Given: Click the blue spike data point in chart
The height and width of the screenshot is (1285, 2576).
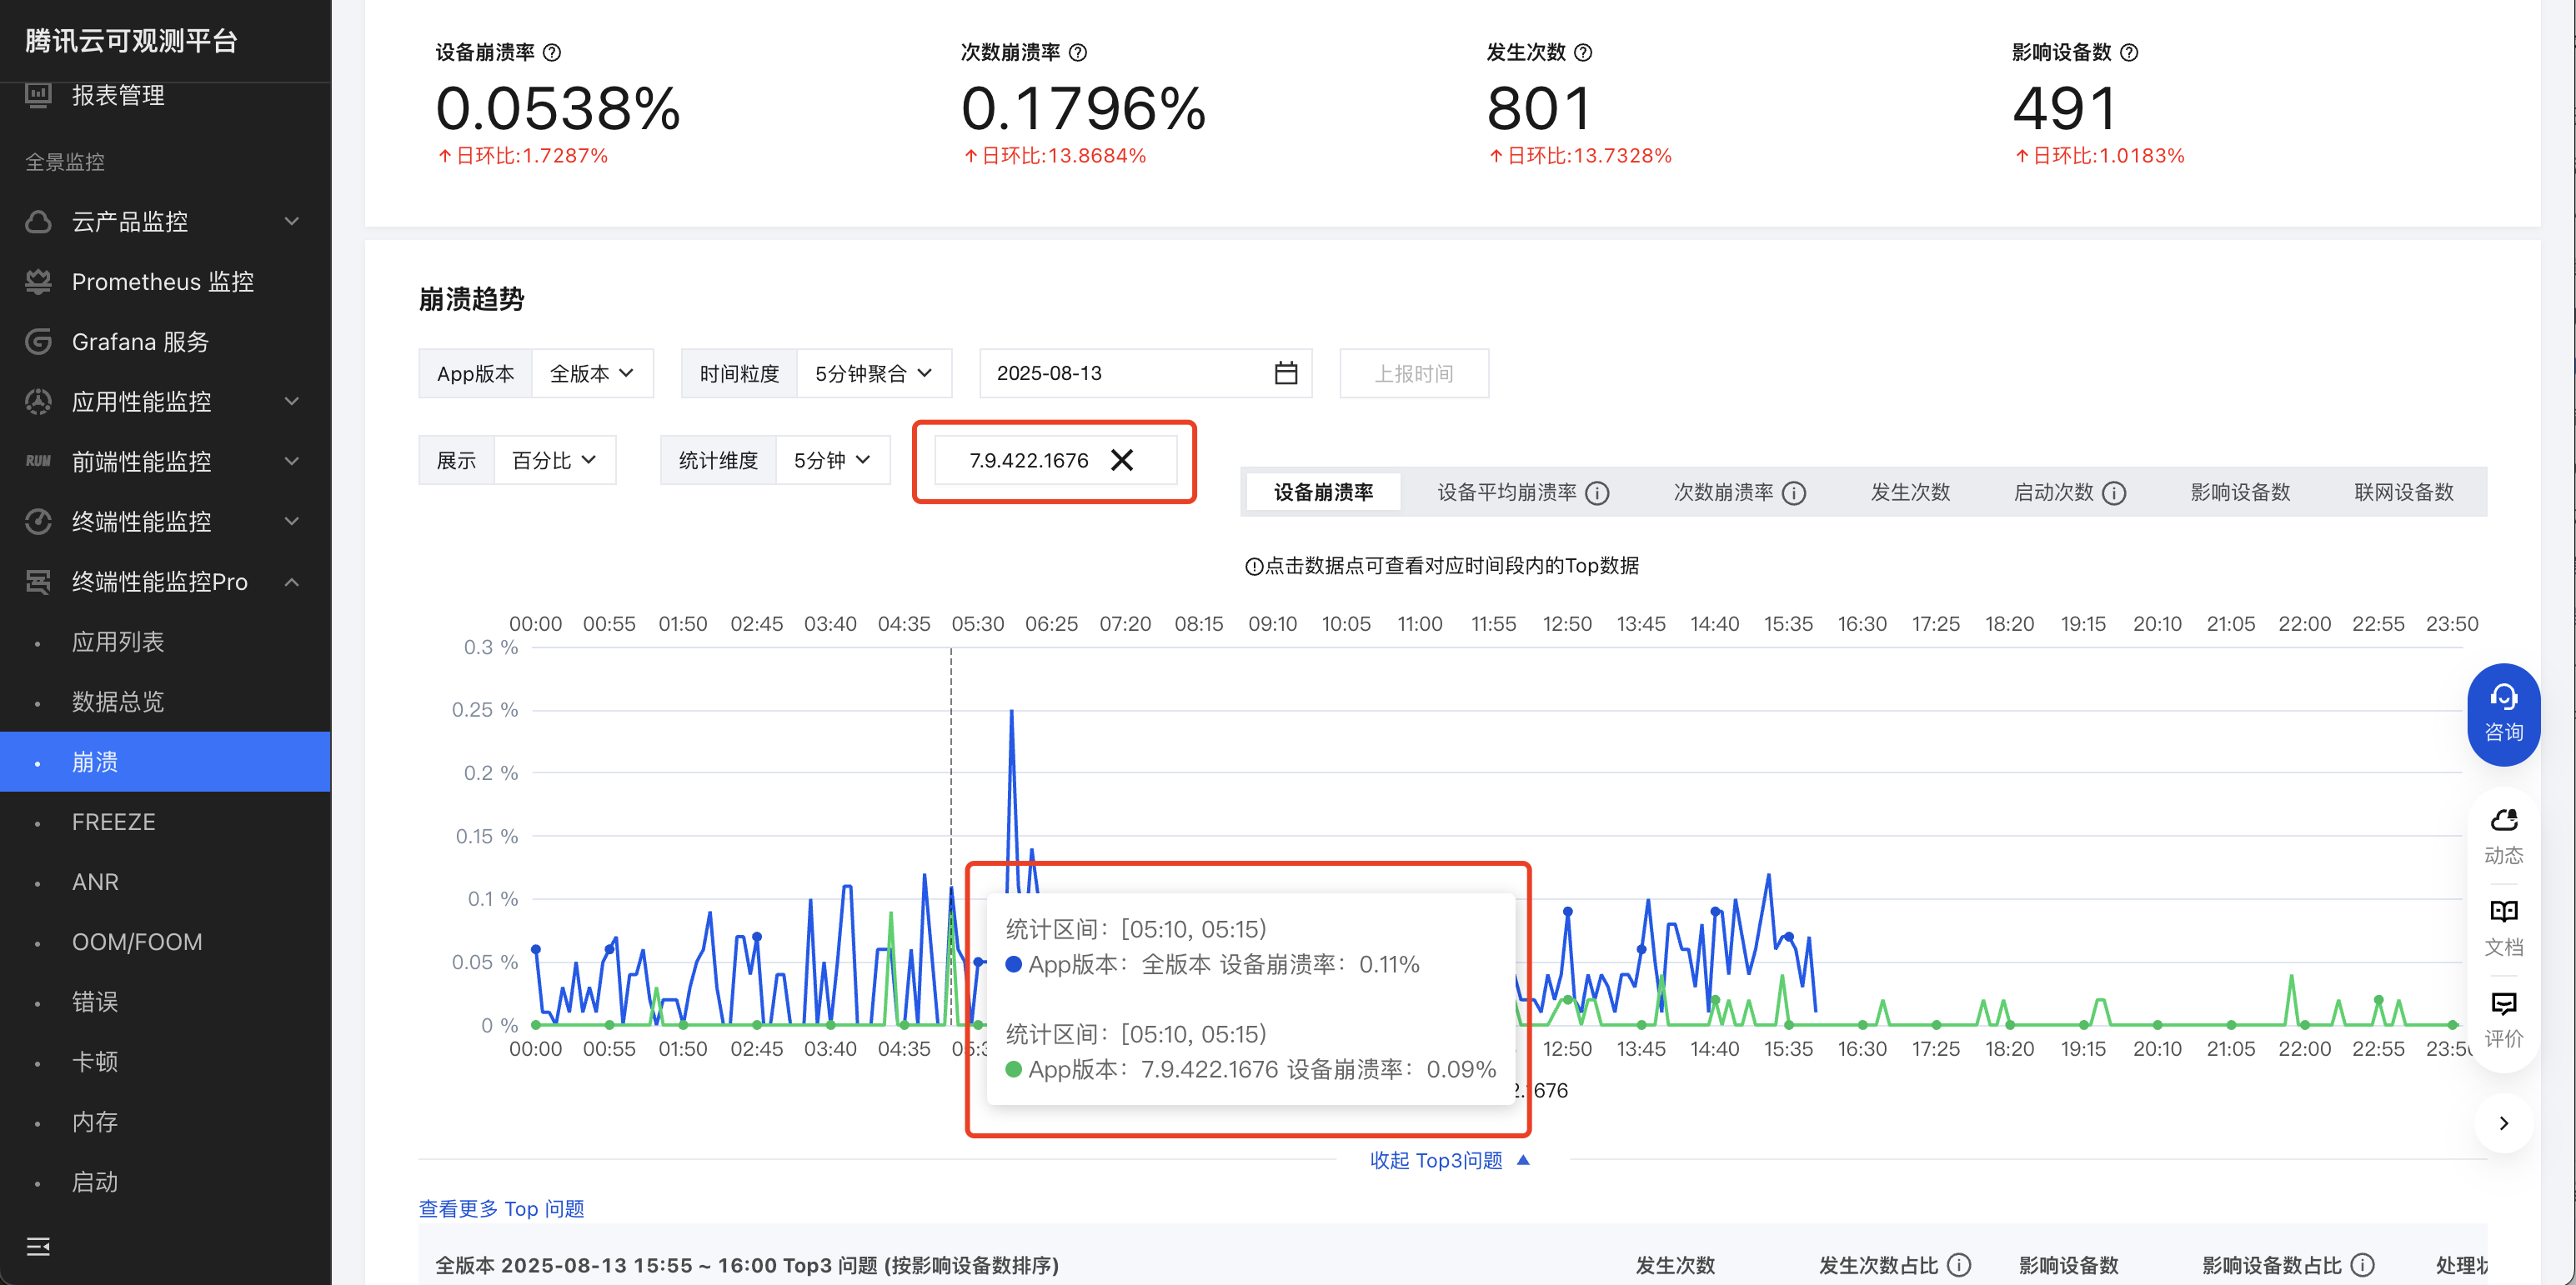Looking at the screenshot, I should (1011, 711).
